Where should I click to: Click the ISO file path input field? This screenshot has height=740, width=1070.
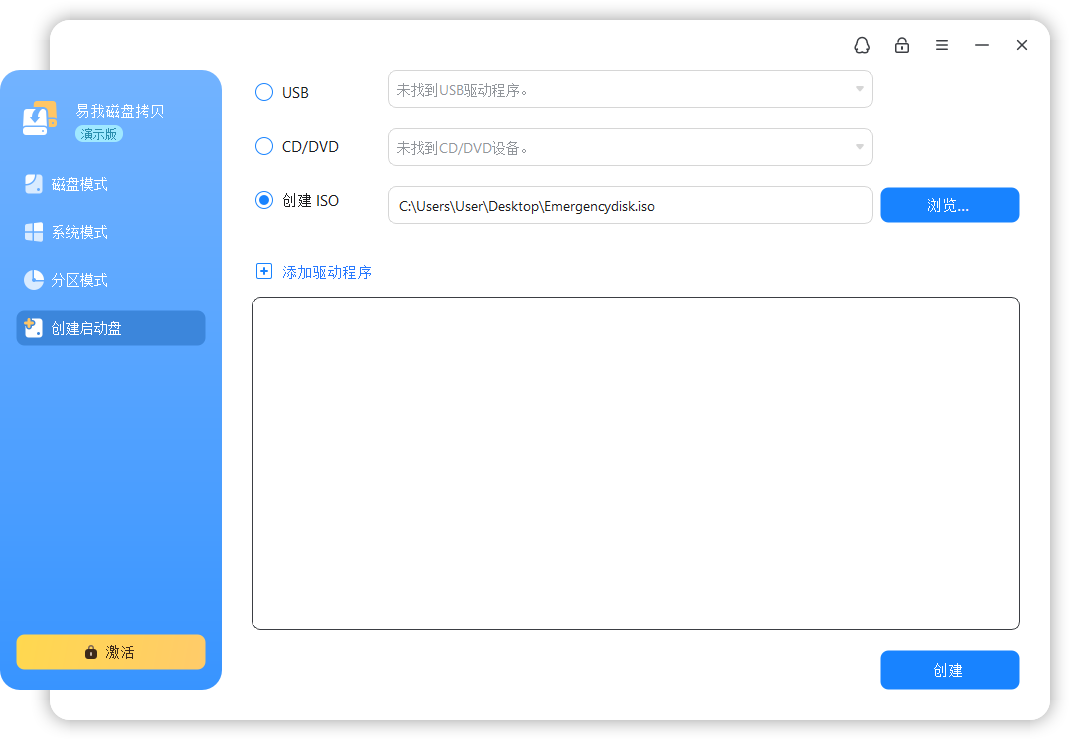630,205
